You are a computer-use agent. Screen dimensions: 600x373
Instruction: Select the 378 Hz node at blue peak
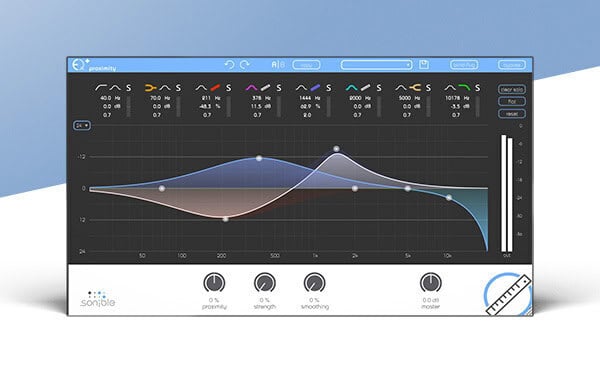[x=259, y=158]
